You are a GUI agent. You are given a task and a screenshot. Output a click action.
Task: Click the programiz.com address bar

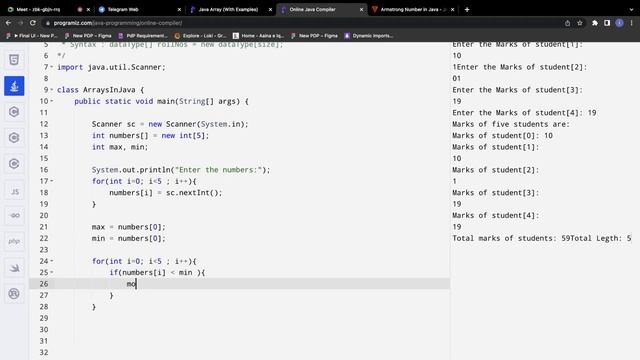click(302, 23)
